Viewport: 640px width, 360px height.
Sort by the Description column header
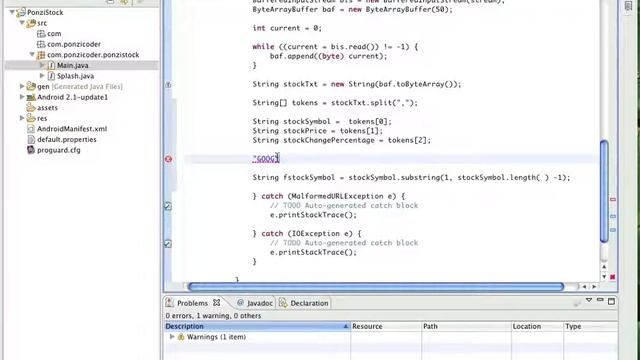pos(257,326)
